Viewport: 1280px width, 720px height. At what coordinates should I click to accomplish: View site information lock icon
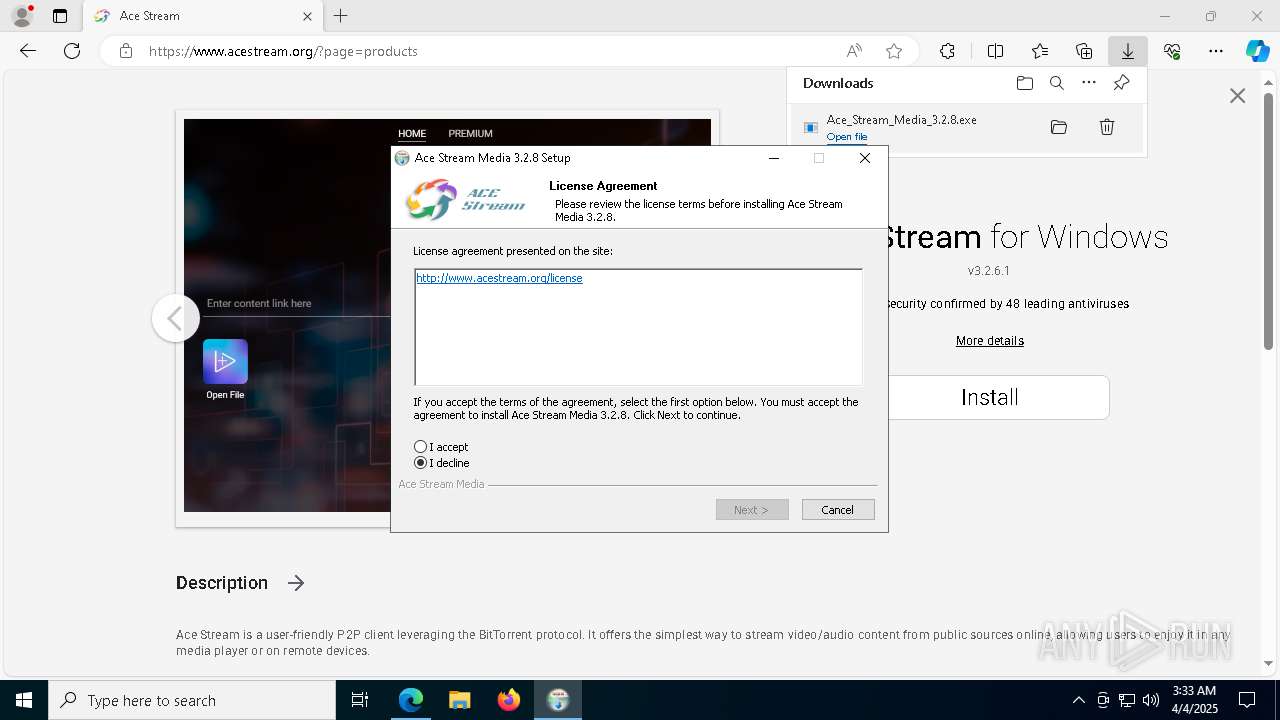(x=126, y=51)
